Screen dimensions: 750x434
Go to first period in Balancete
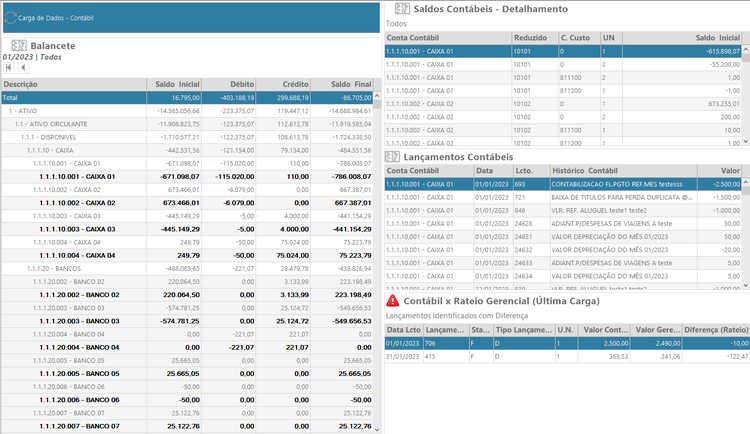tap(9, 67)
